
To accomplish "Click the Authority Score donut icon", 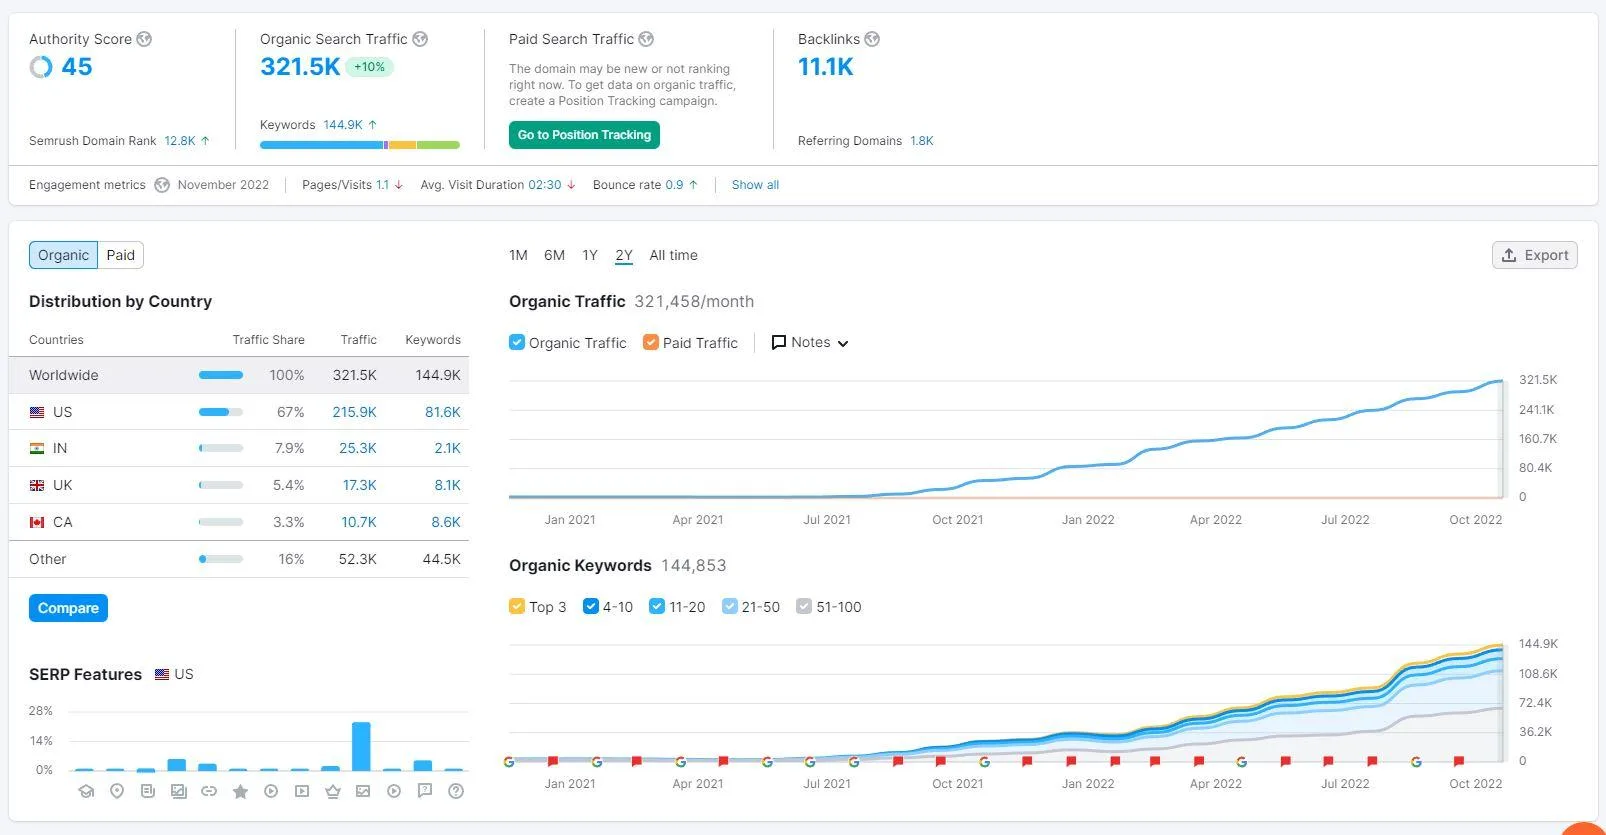I will [41, 67].
